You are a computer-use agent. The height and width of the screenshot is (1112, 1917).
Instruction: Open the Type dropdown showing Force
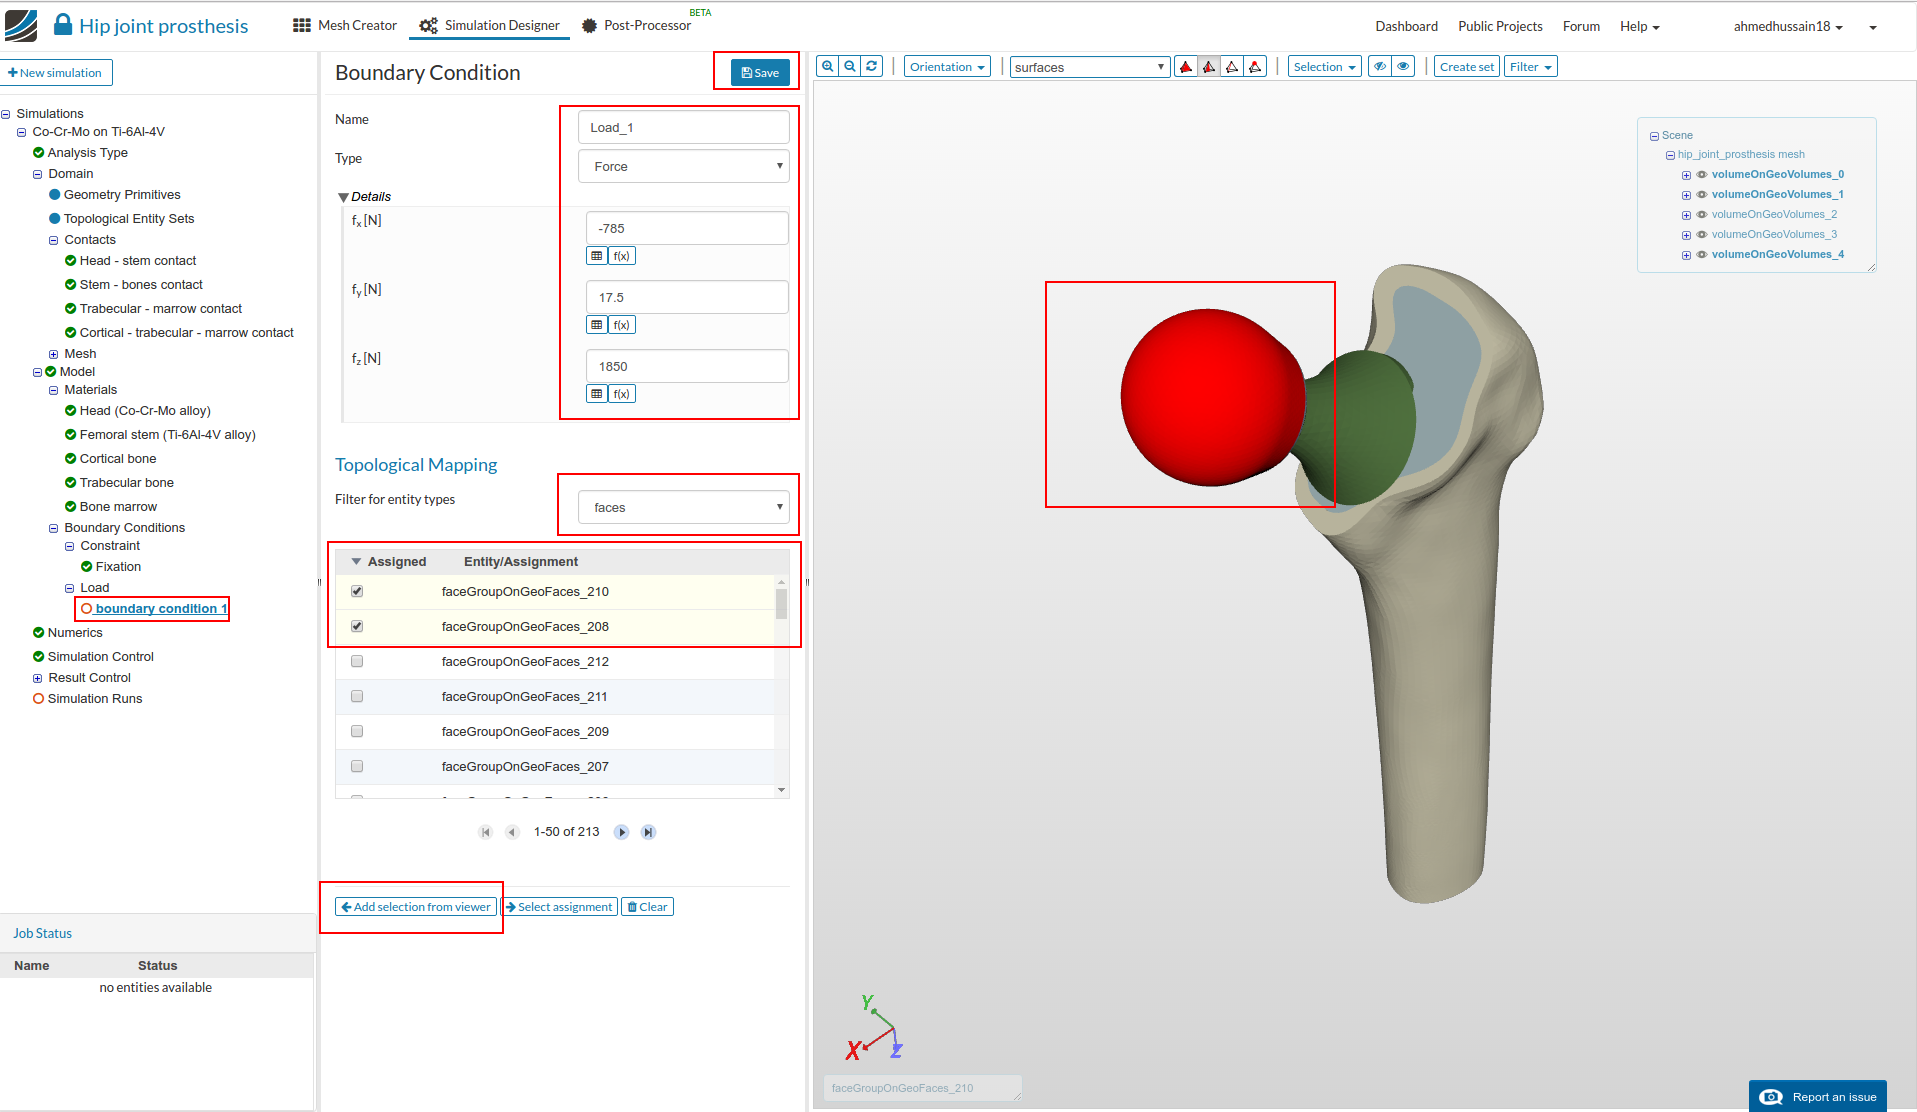(684, 167)
